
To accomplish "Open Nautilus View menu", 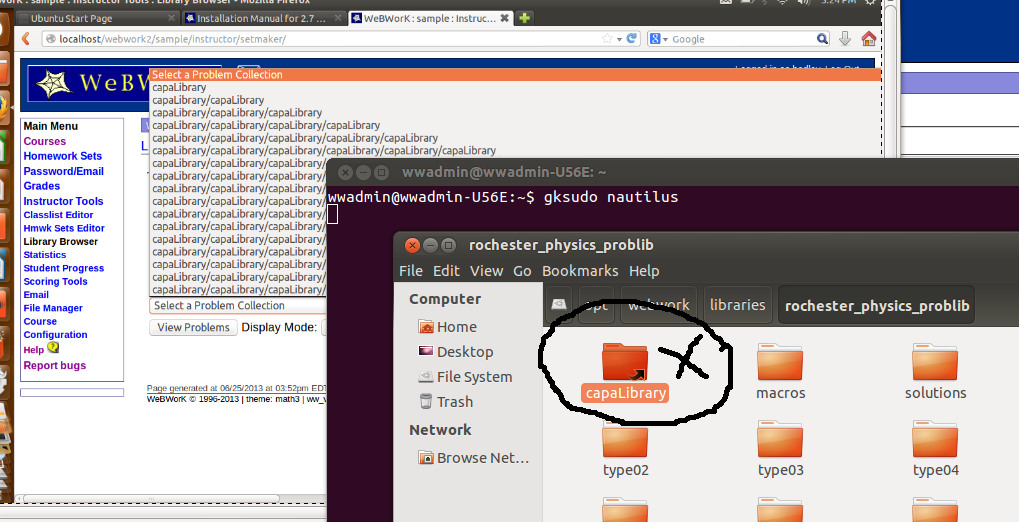I will 486,270.
